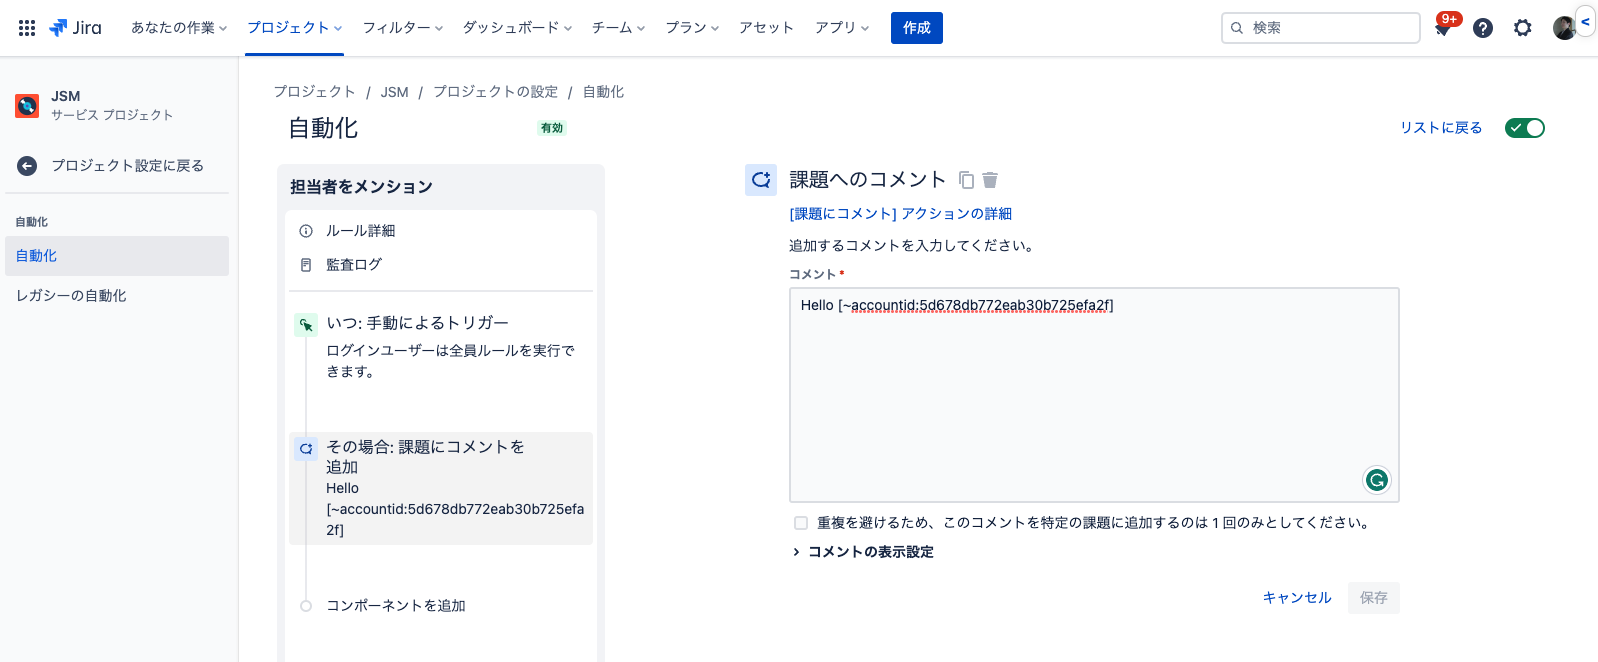Select the manual trigger step in rule

point(441,346)
